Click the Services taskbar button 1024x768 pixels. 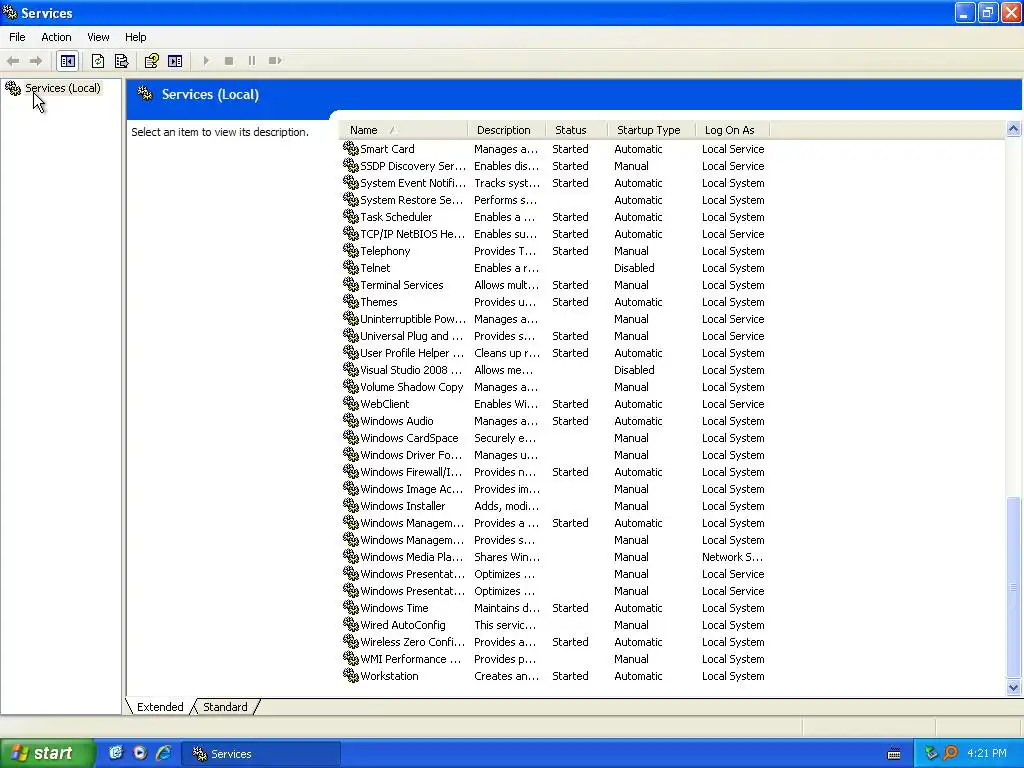tap(260, 754)
